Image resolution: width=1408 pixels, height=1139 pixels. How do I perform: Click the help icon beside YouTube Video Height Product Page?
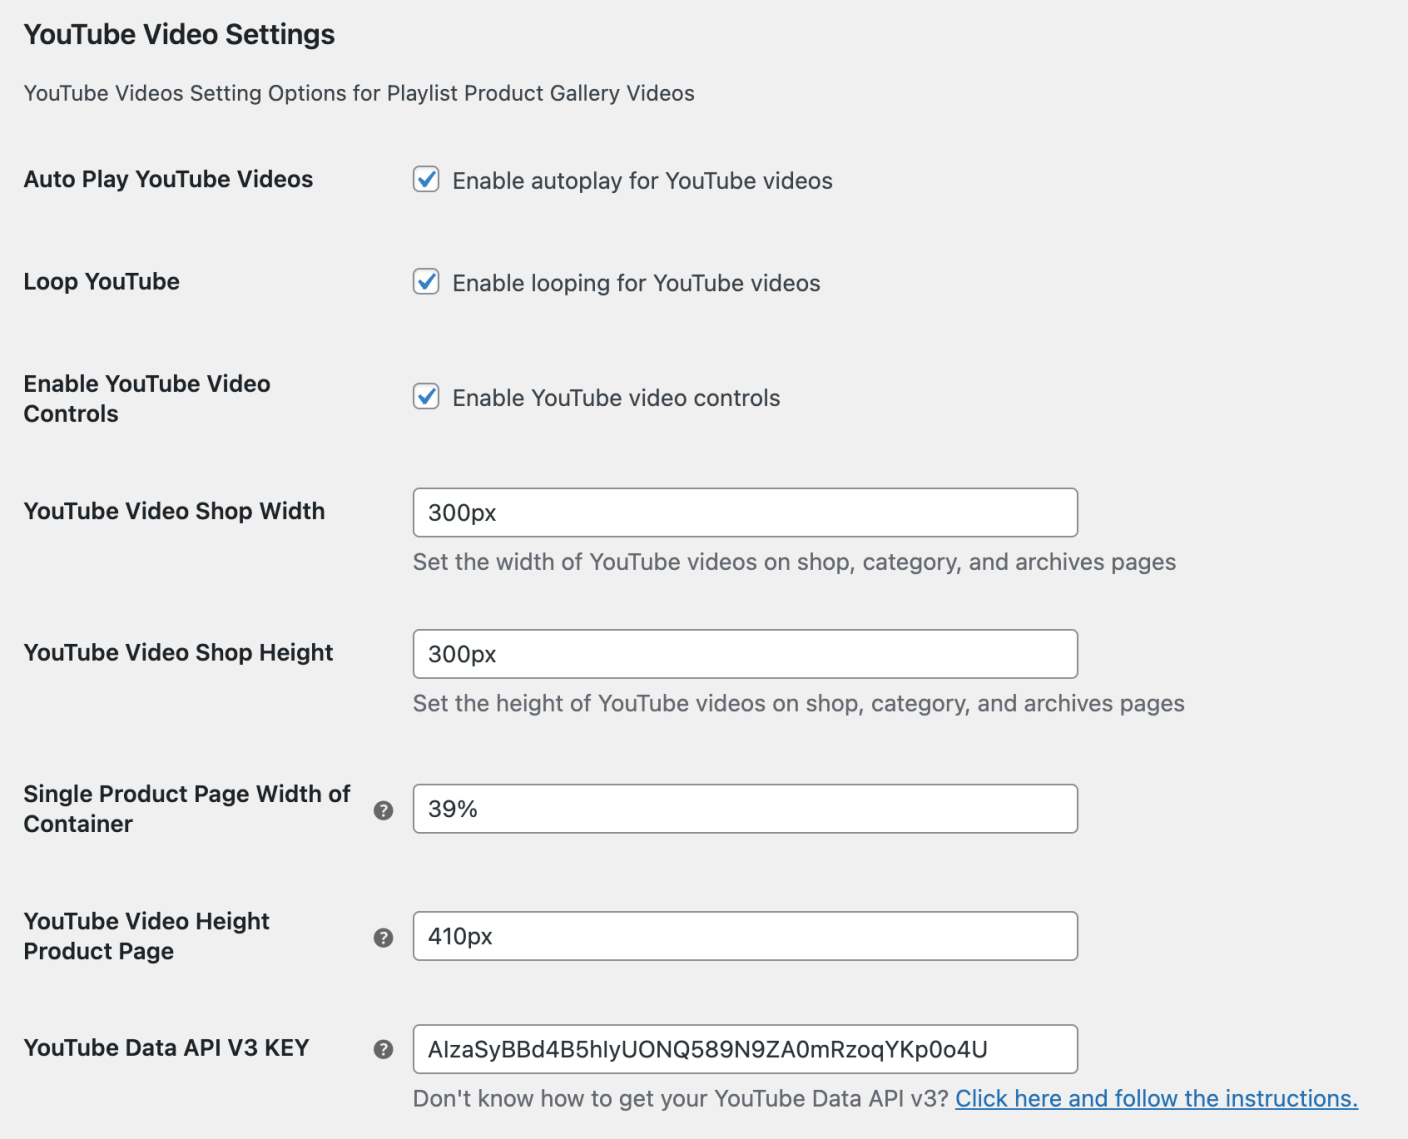[383, 938]
